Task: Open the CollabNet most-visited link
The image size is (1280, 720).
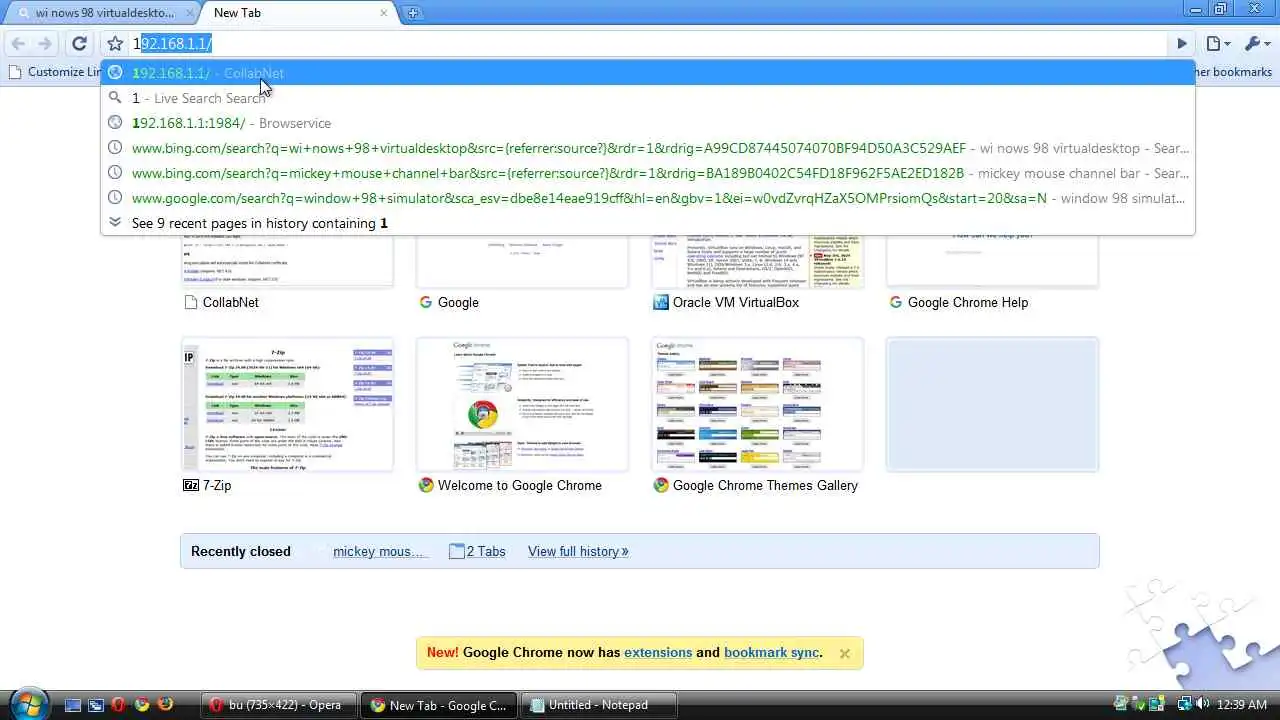Action: 230,302
